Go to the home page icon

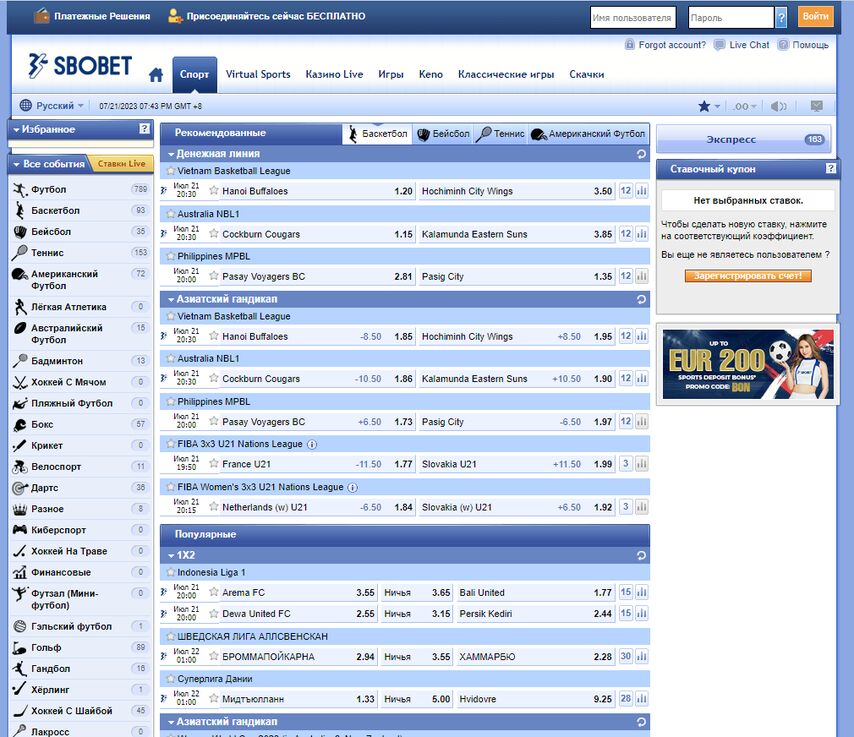(156, 75)
